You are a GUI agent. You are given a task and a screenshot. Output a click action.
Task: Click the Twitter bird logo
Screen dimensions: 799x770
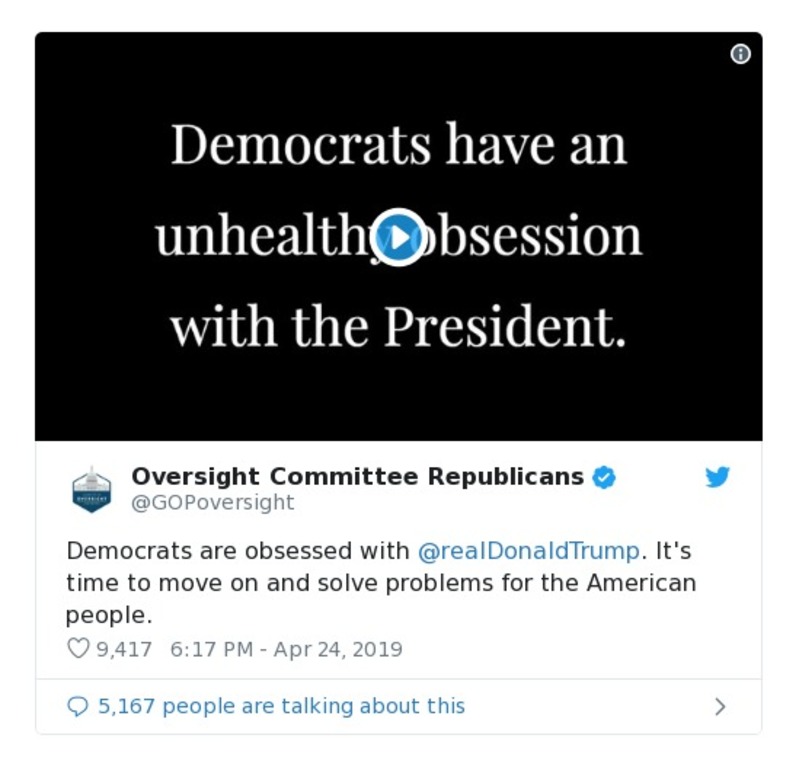(717, 477)
